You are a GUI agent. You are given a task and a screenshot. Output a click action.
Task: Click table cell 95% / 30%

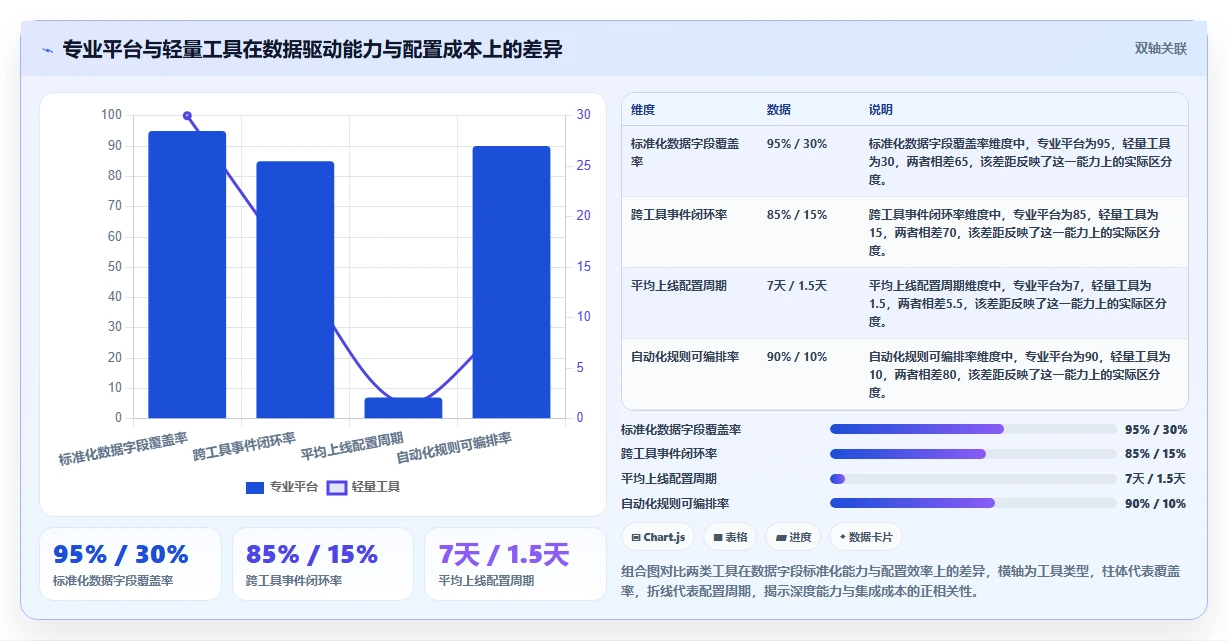tap(797, 144)
